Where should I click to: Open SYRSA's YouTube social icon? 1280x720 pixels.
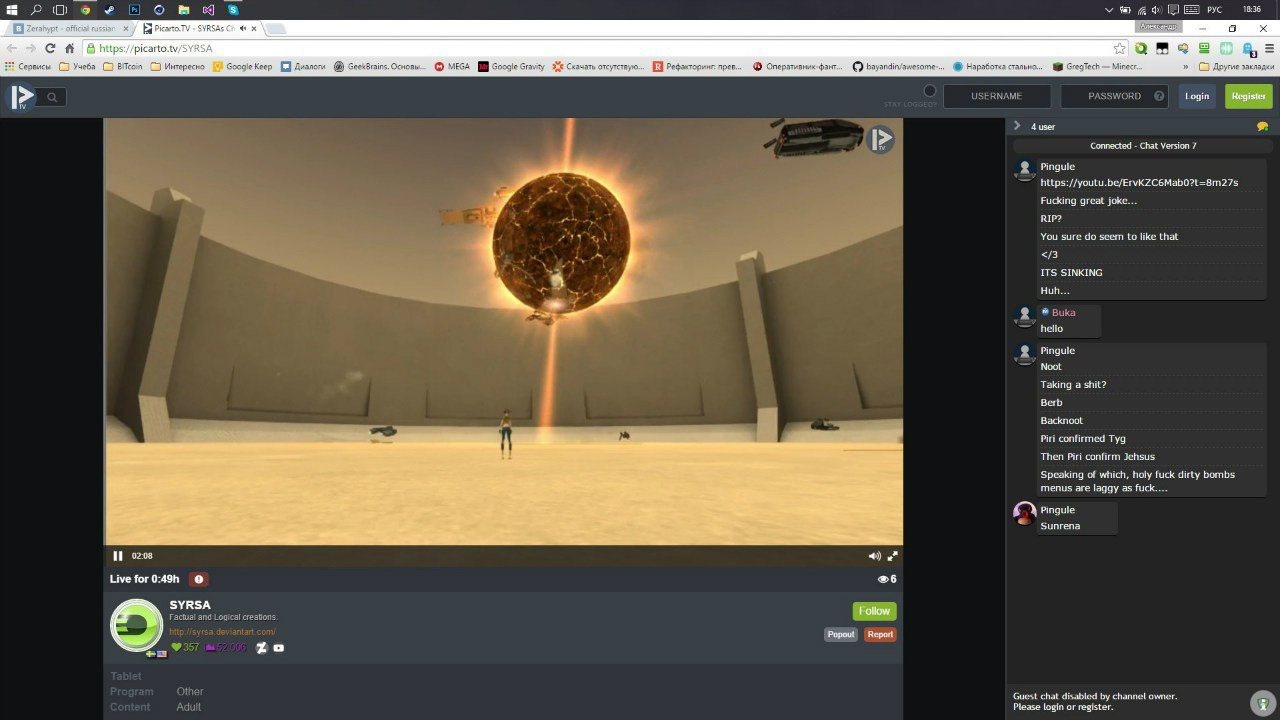click(279, 648)
